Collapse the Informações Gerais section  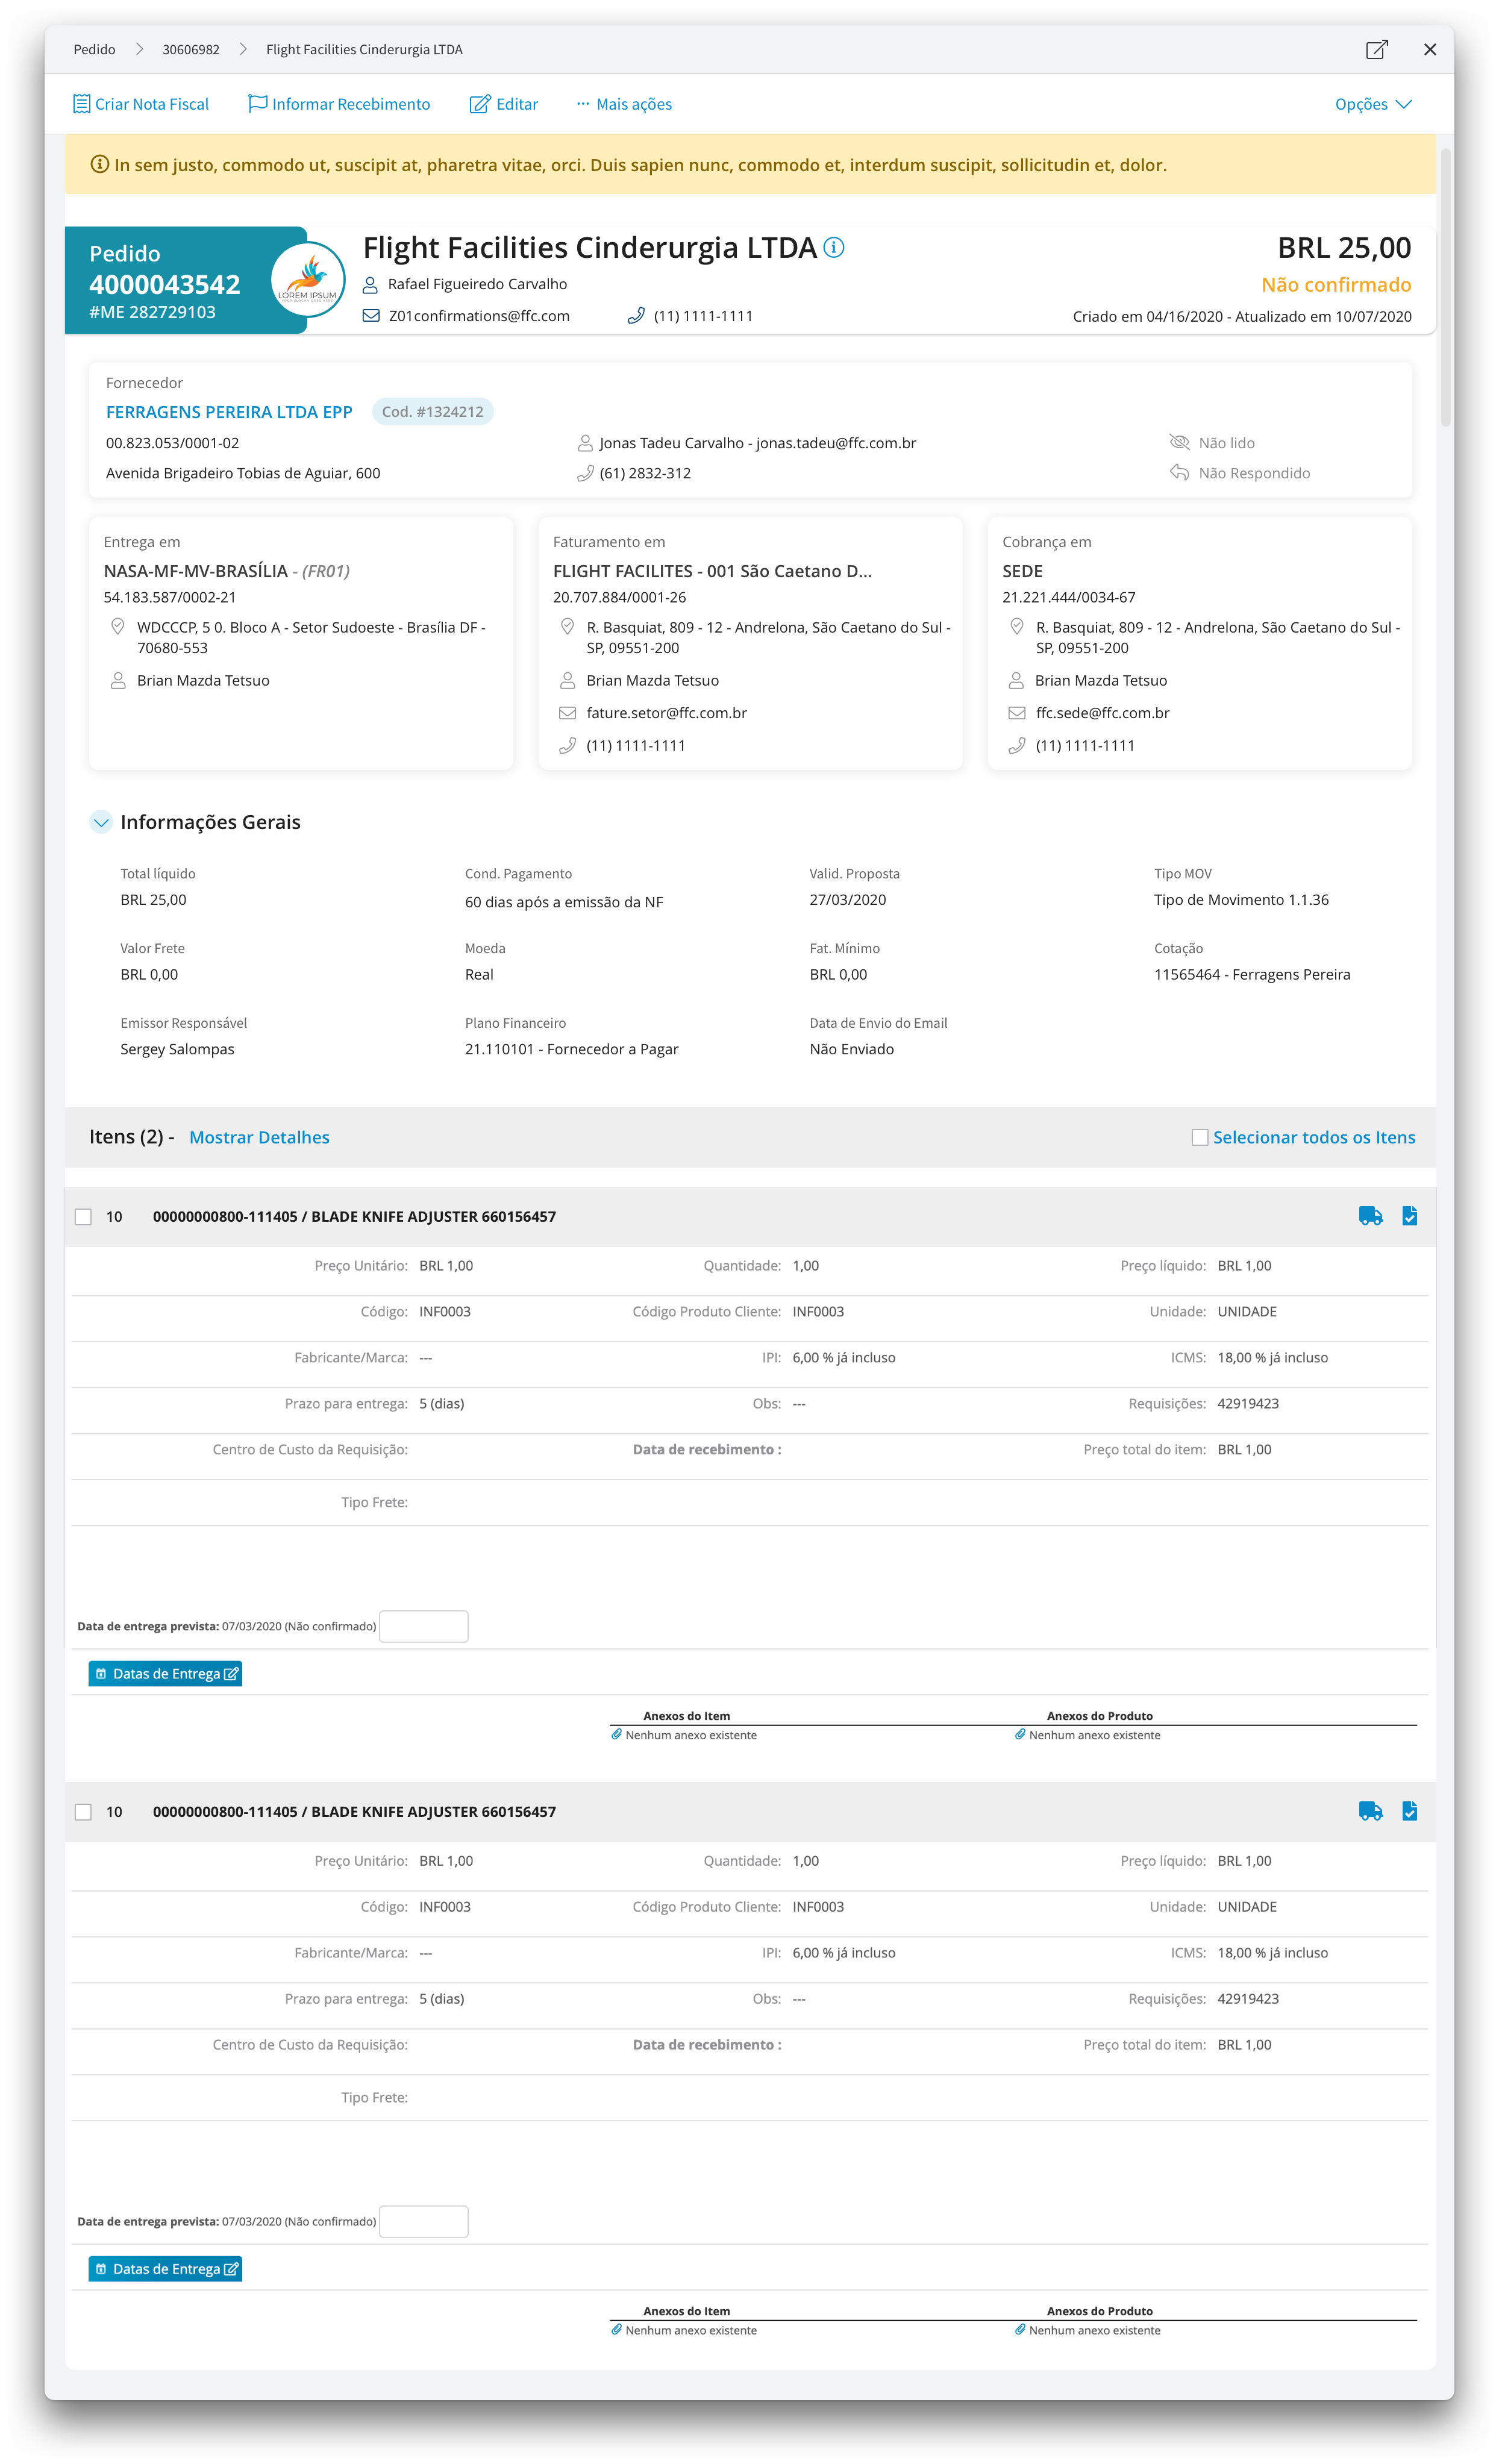pos(101,822)
